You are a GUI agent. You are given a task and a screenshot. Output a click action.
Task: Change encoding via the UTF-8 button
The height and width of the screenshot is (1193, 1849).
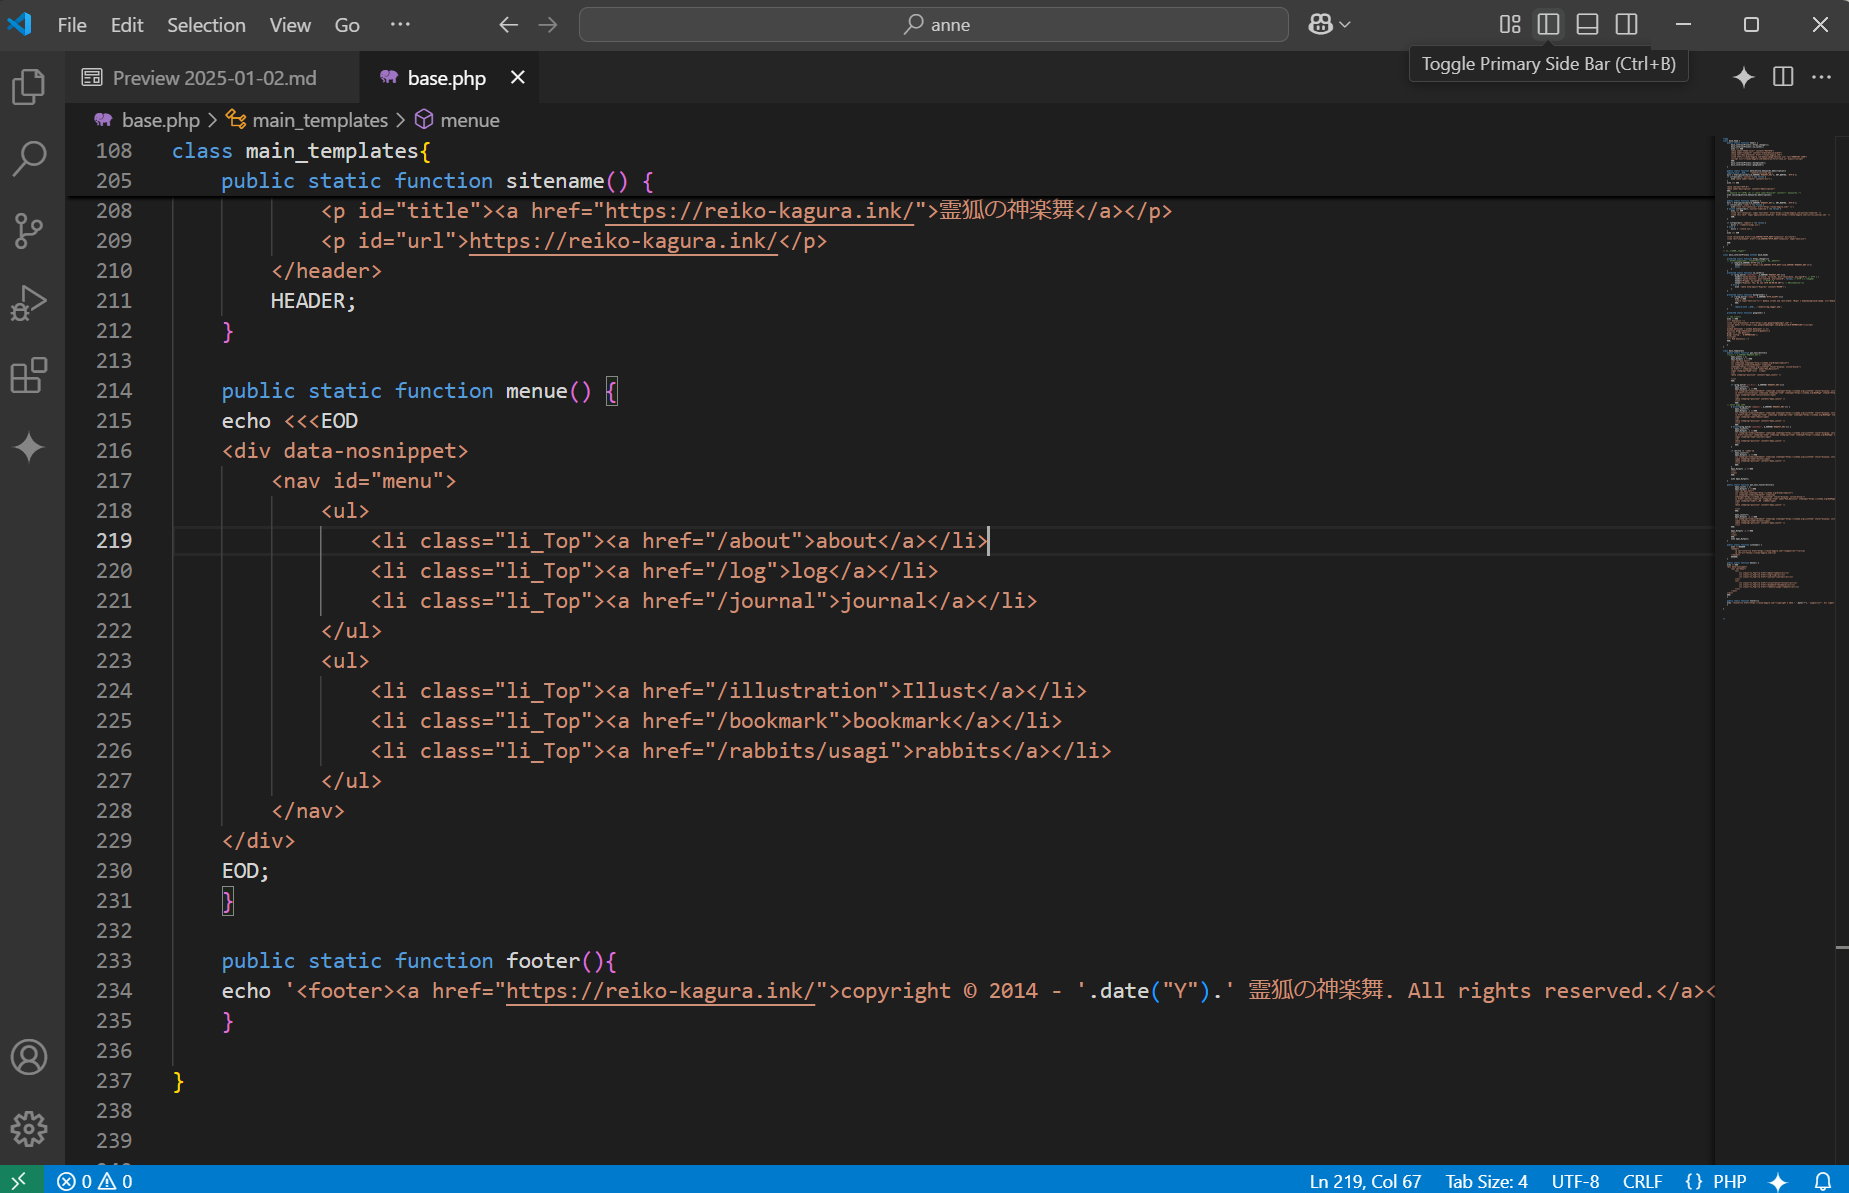[1576, 1180]
